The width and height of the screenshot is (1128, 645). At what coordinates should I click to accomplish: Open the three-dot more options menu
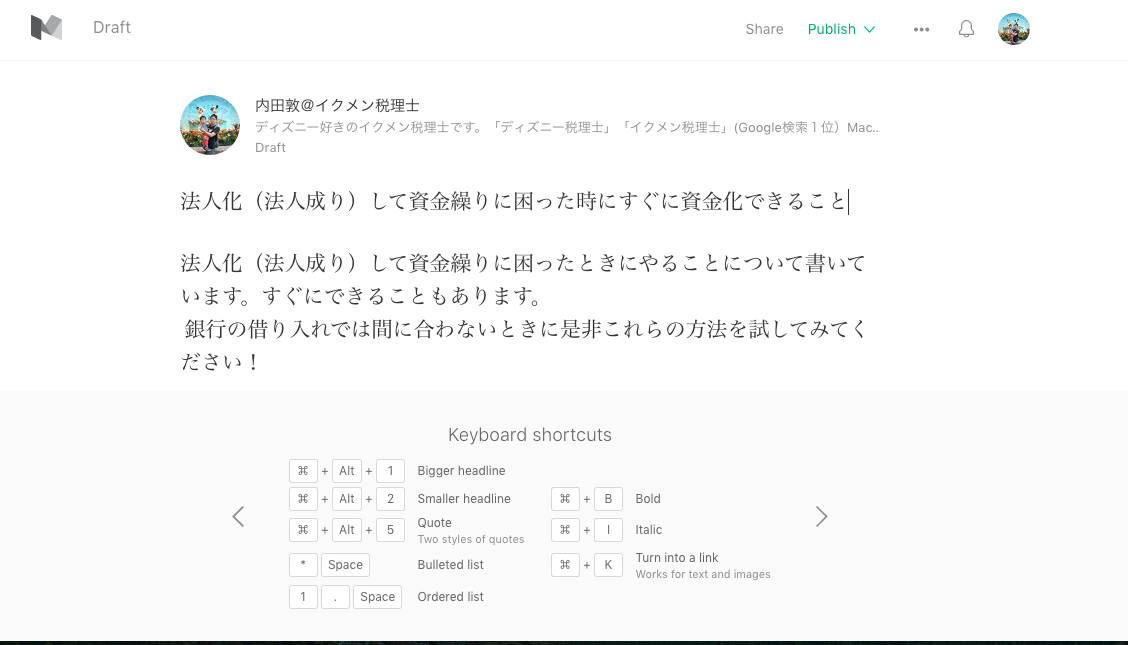921,29
